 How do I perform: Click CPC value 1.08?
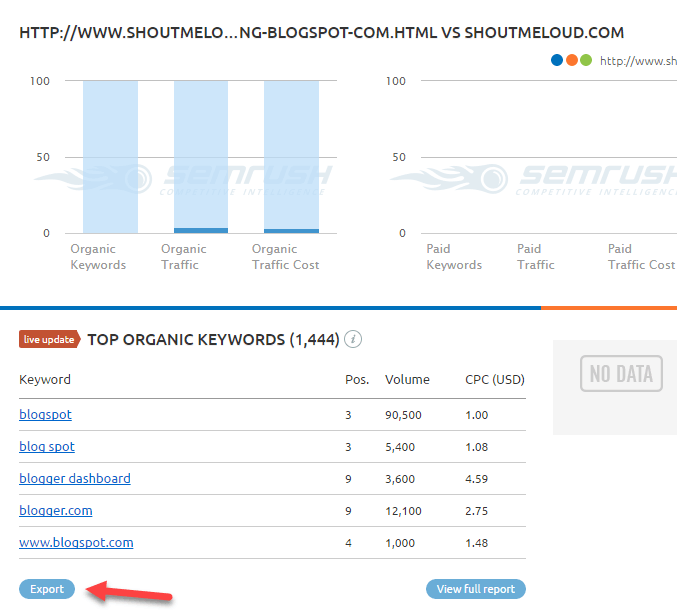point(477,447)
